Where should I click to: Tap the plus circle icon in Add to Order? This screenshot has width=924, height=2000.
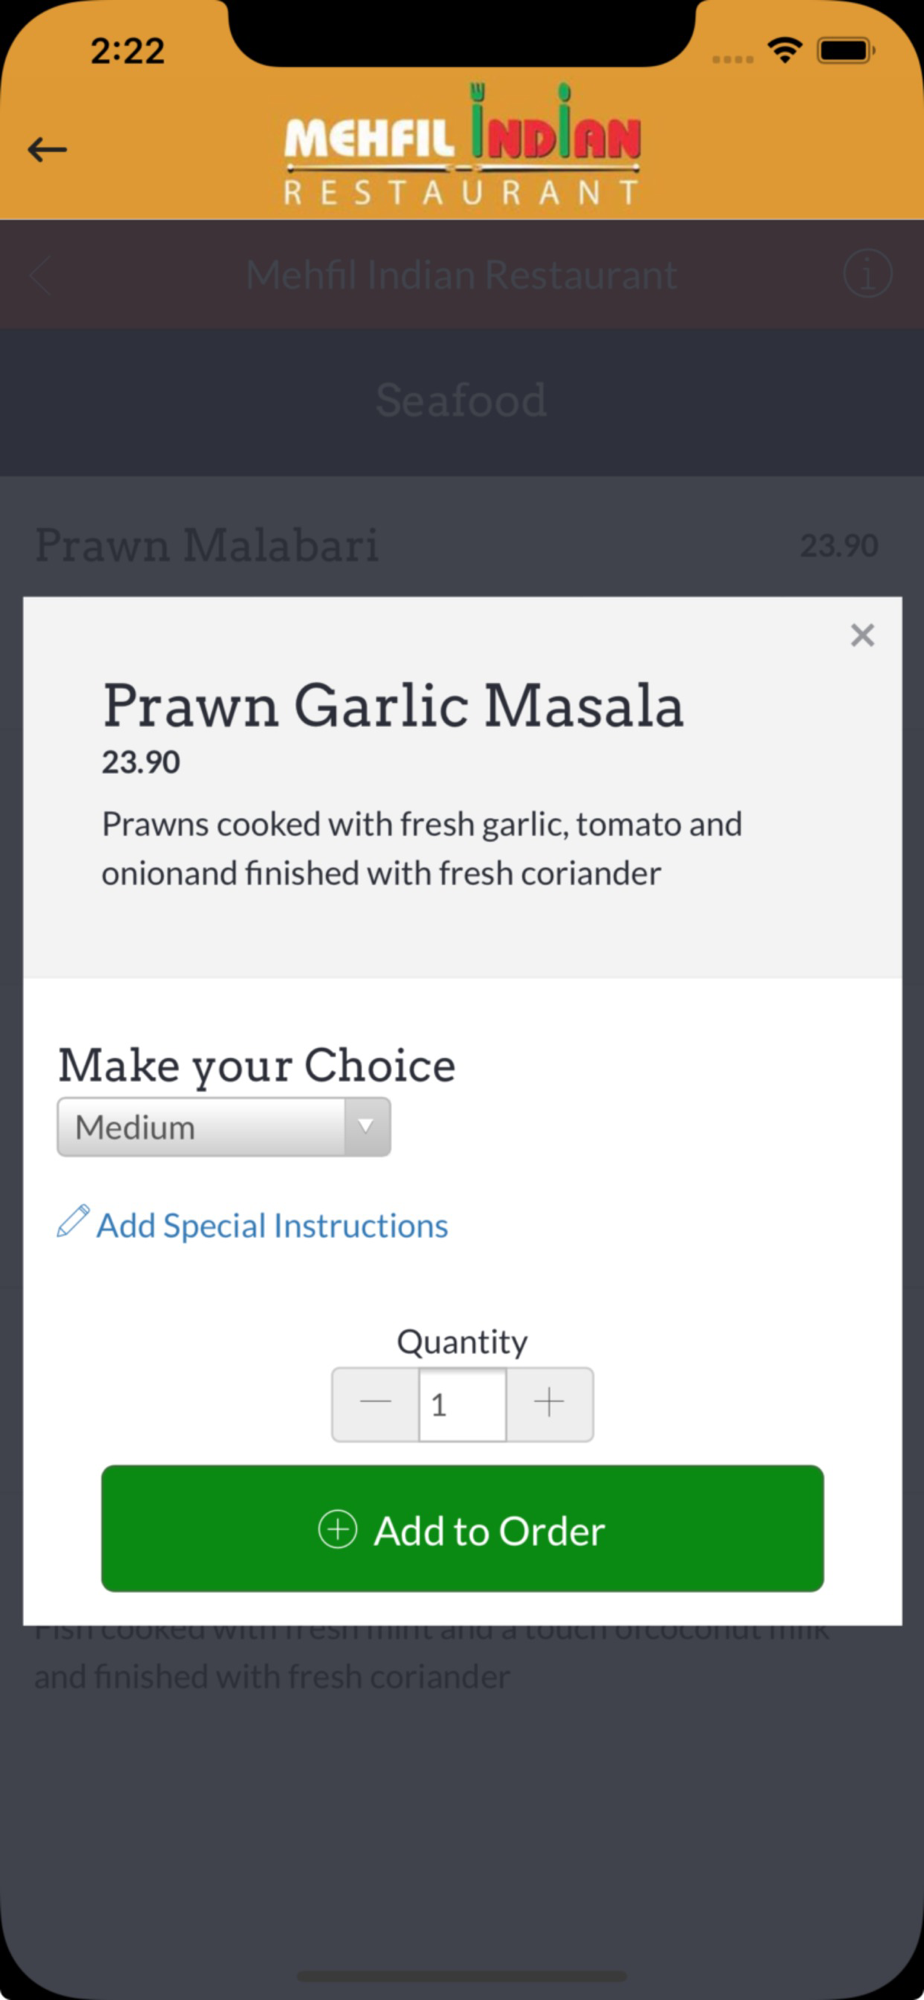point(337,1529)
